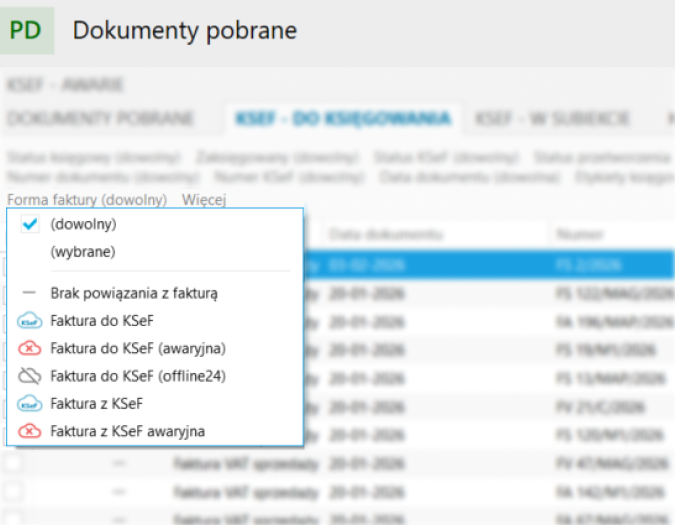Switch to the KSEF - W SUBIEKCIE tab
The image size is (675, 525).
coord(552,119)
